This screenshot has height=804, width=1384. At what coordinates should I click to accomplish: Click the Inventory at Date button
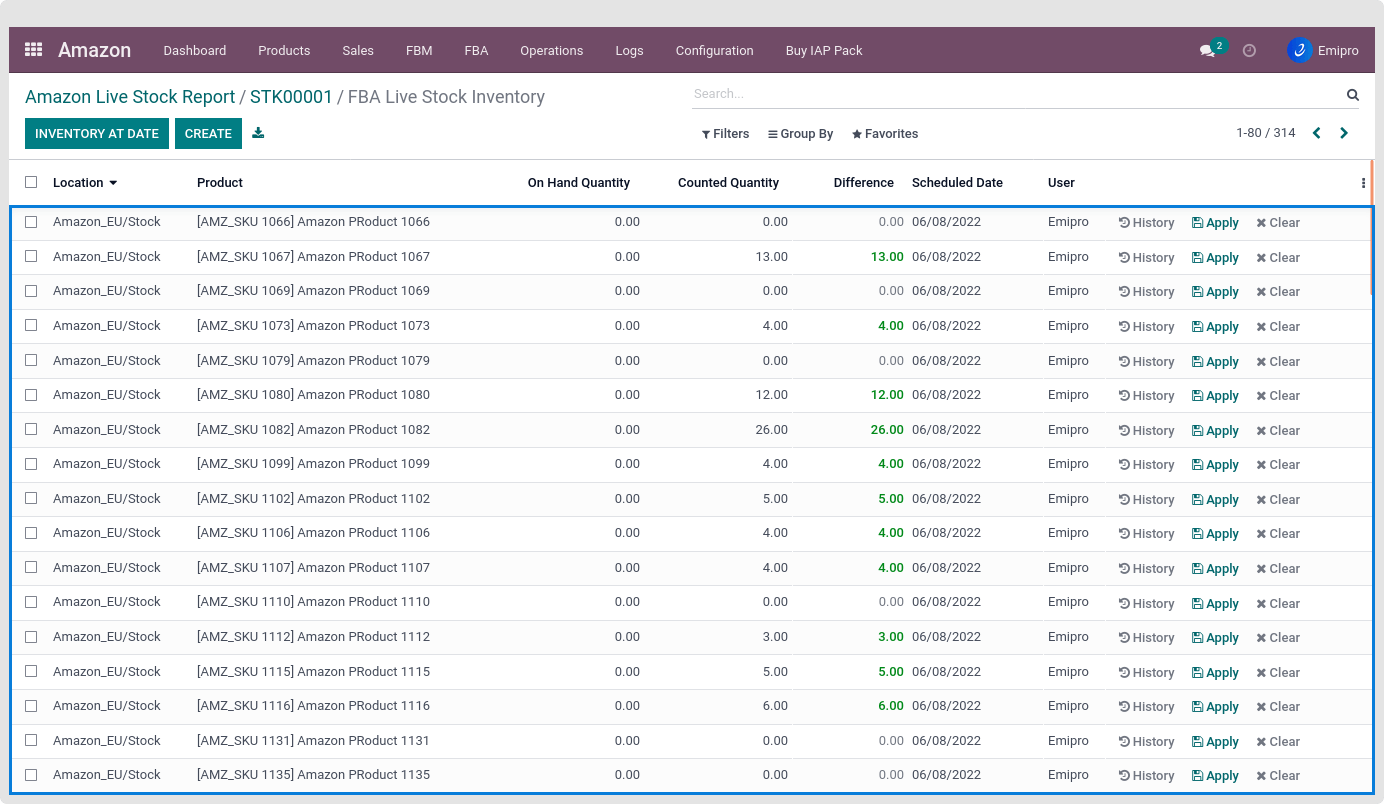(97, 134)
